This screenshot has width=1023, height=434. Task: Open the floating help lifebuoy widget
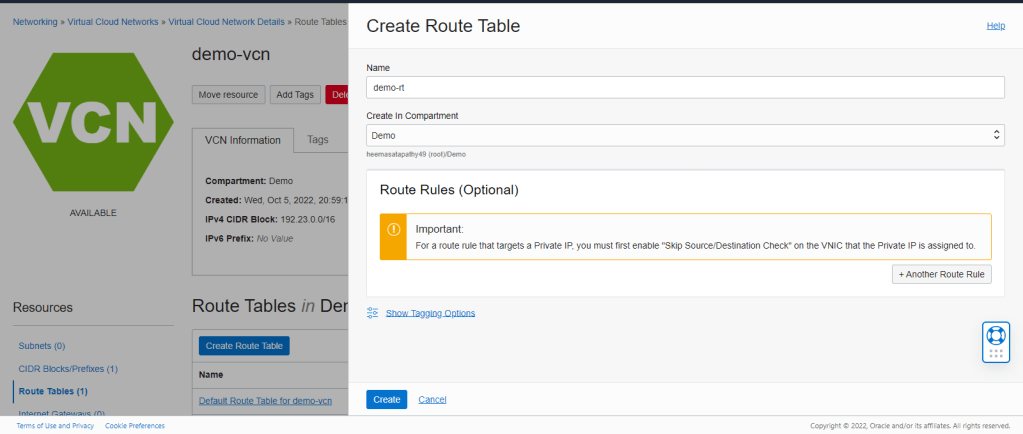point(995,341)
